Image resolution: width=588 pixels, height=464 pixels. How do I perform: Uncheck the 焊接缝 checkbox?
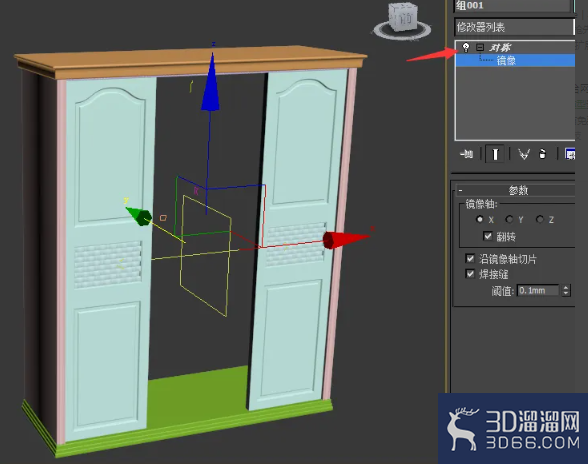[x=470, y=273]
